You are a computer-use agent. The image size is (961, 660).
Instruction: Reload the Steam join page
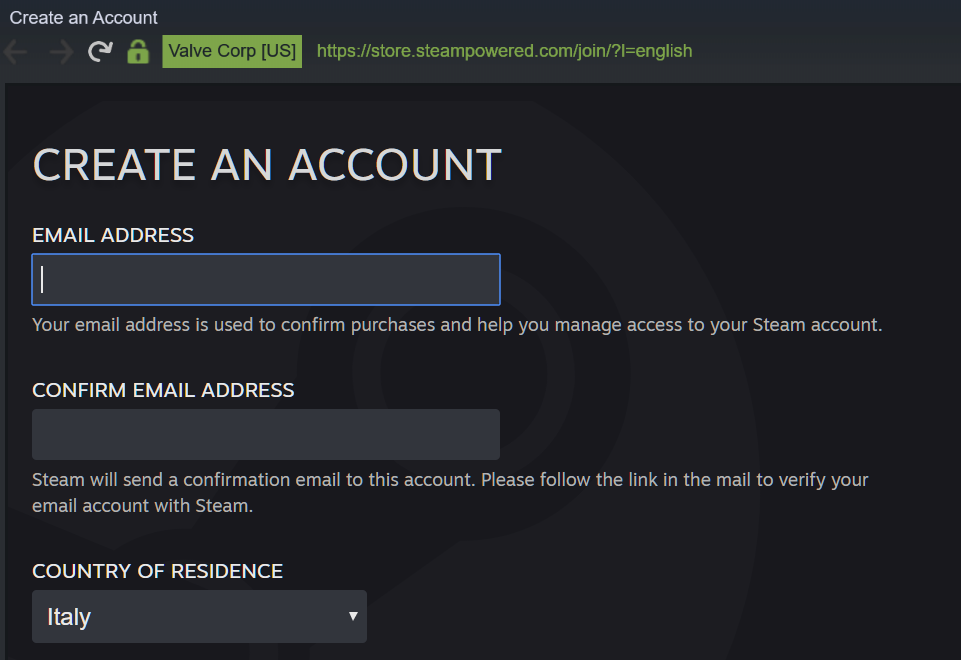coord(100,52)
